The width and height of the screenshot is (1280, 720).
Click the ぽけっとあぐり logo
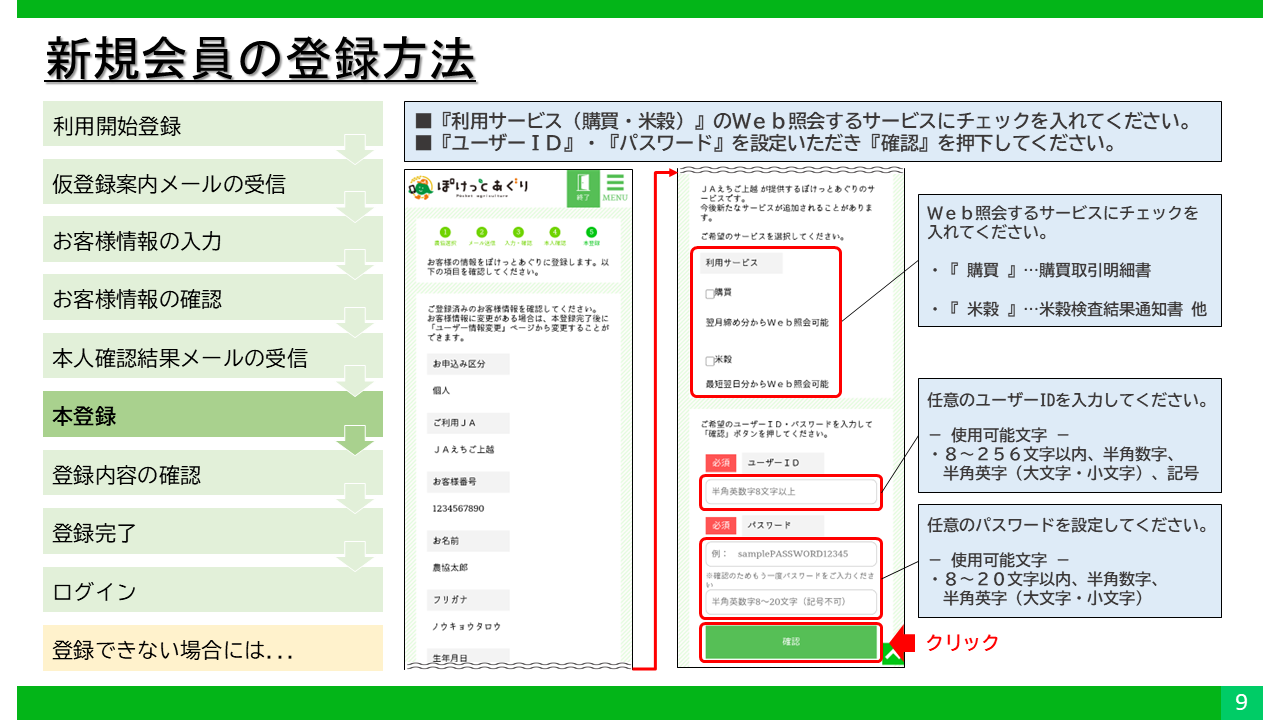click(x=471, y=188)
